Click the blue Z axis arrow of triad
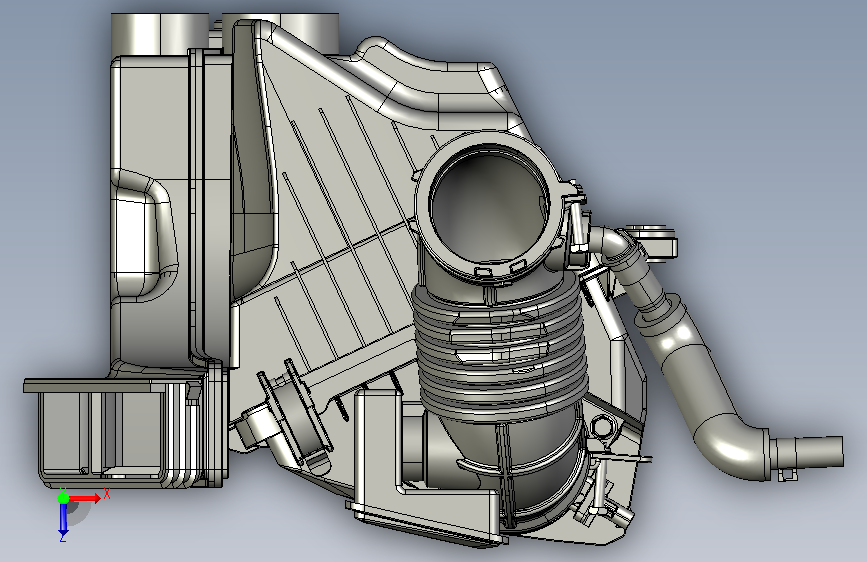 click(63, 519)
